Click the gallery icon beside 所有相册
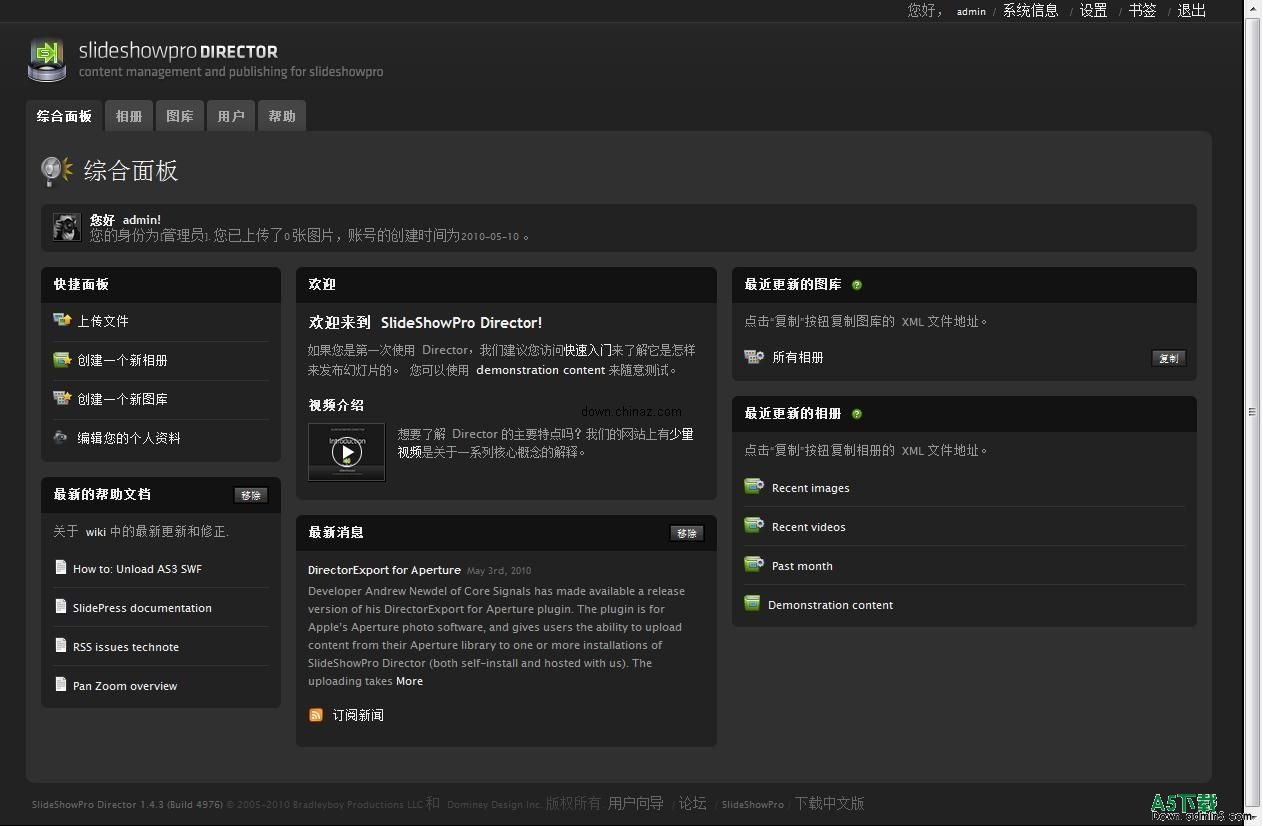Screen dimensions: 1263x826 click(754, 356)
